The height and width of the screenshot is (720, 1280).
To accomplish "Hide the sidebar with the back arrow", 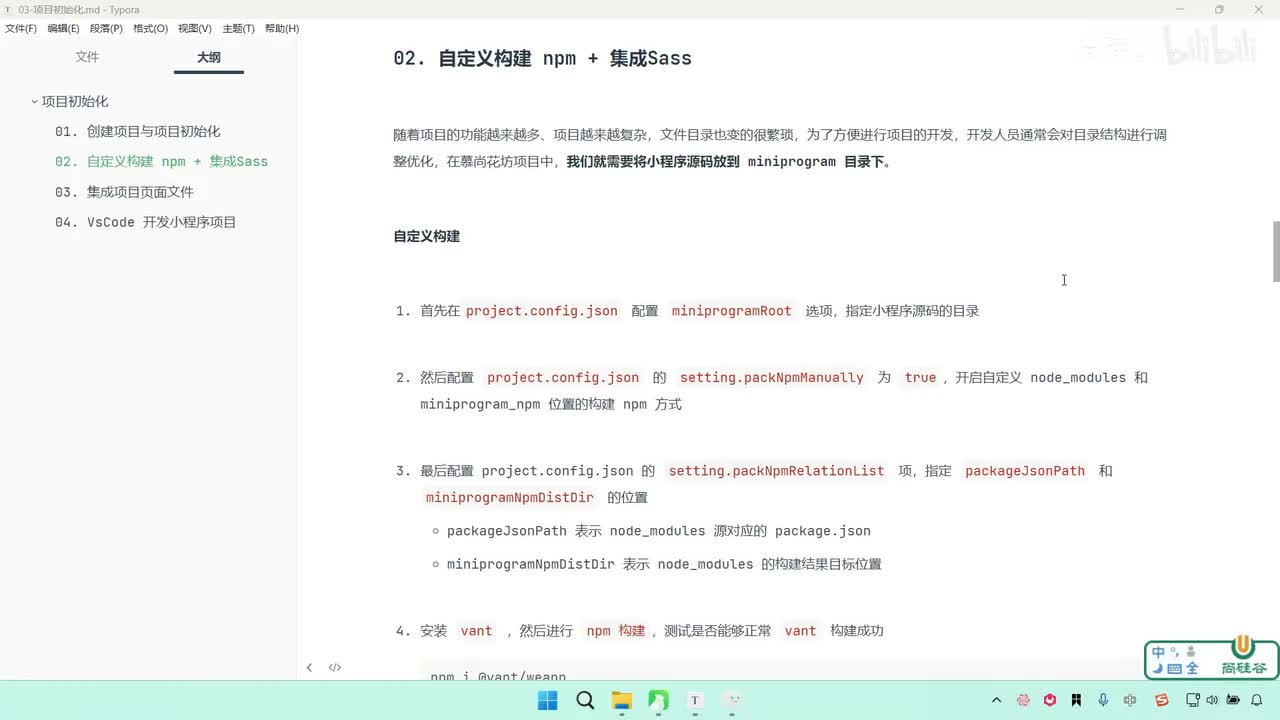I will 309,667.
